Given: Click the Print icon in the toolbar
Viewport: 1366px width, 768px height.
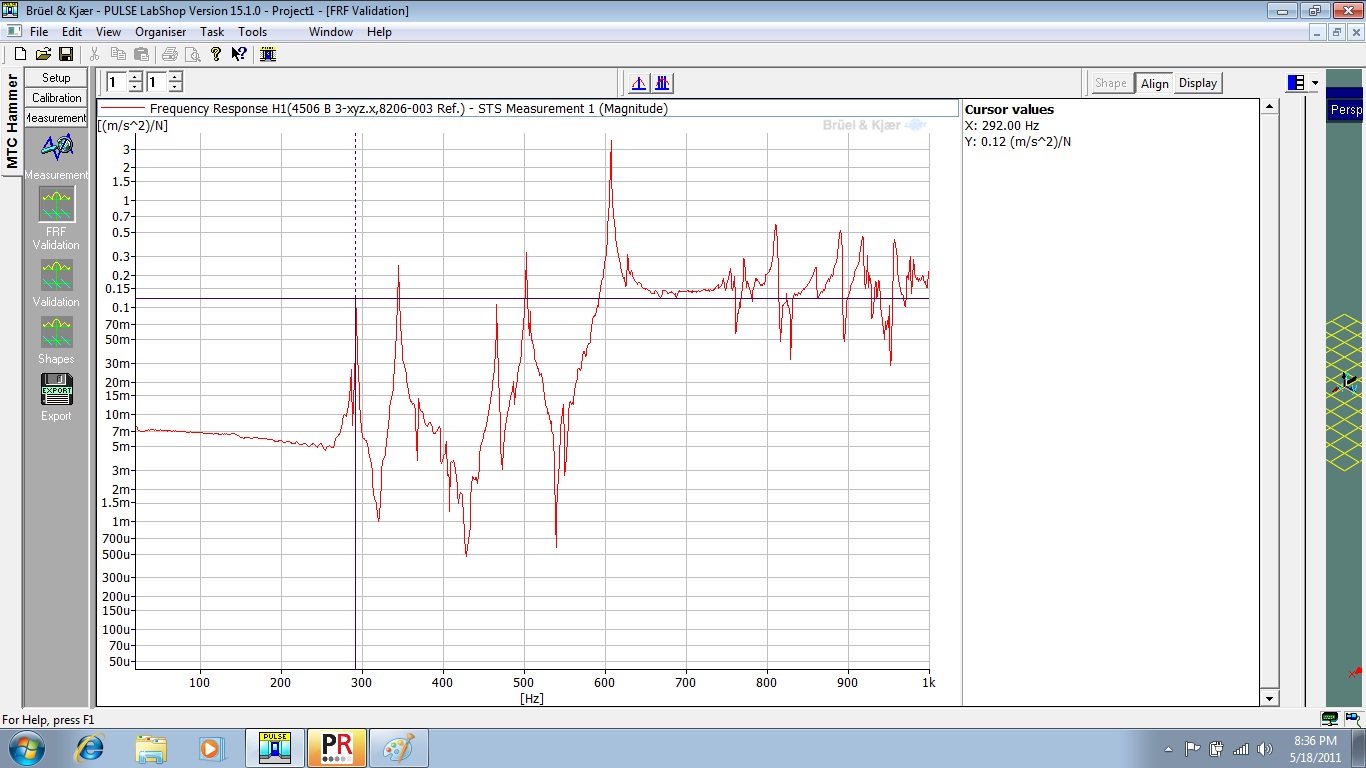Looking at the screenshot, I should point(170,54).
